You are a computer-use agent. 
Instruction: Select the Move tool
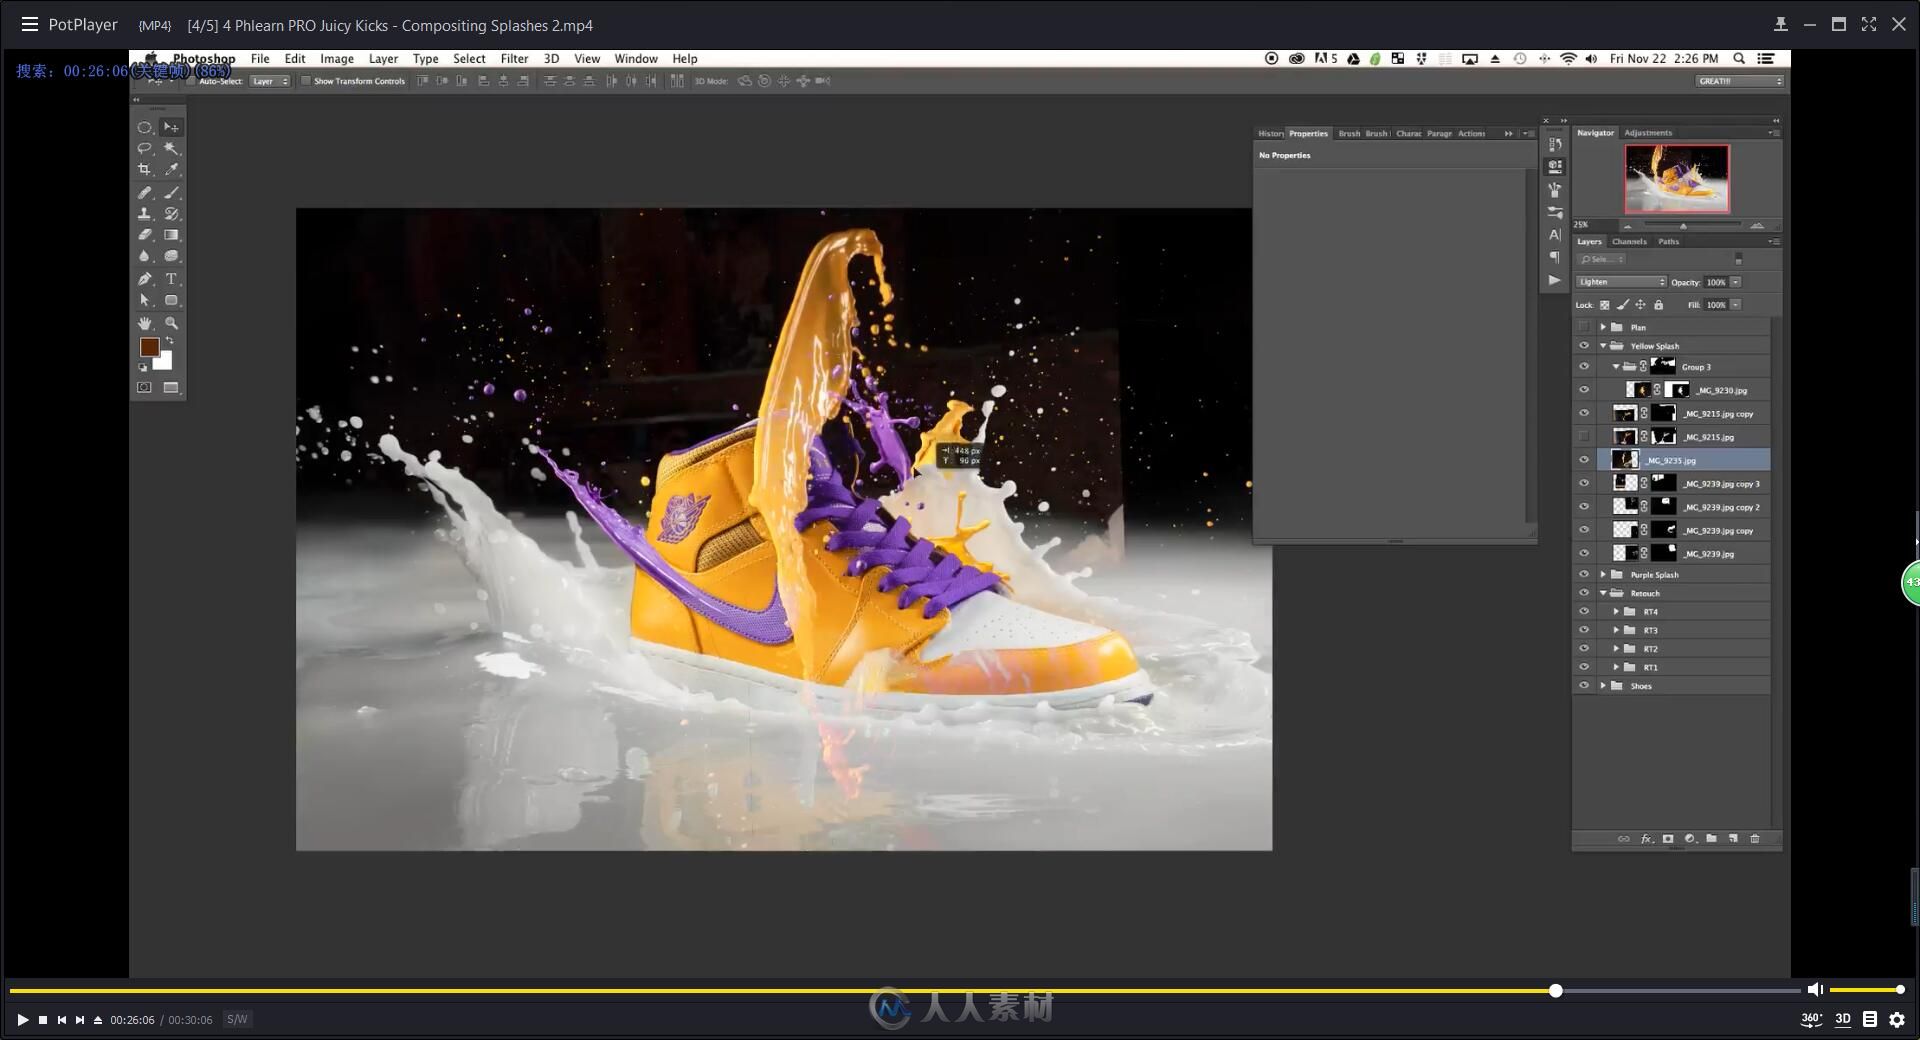coord(172,128)
